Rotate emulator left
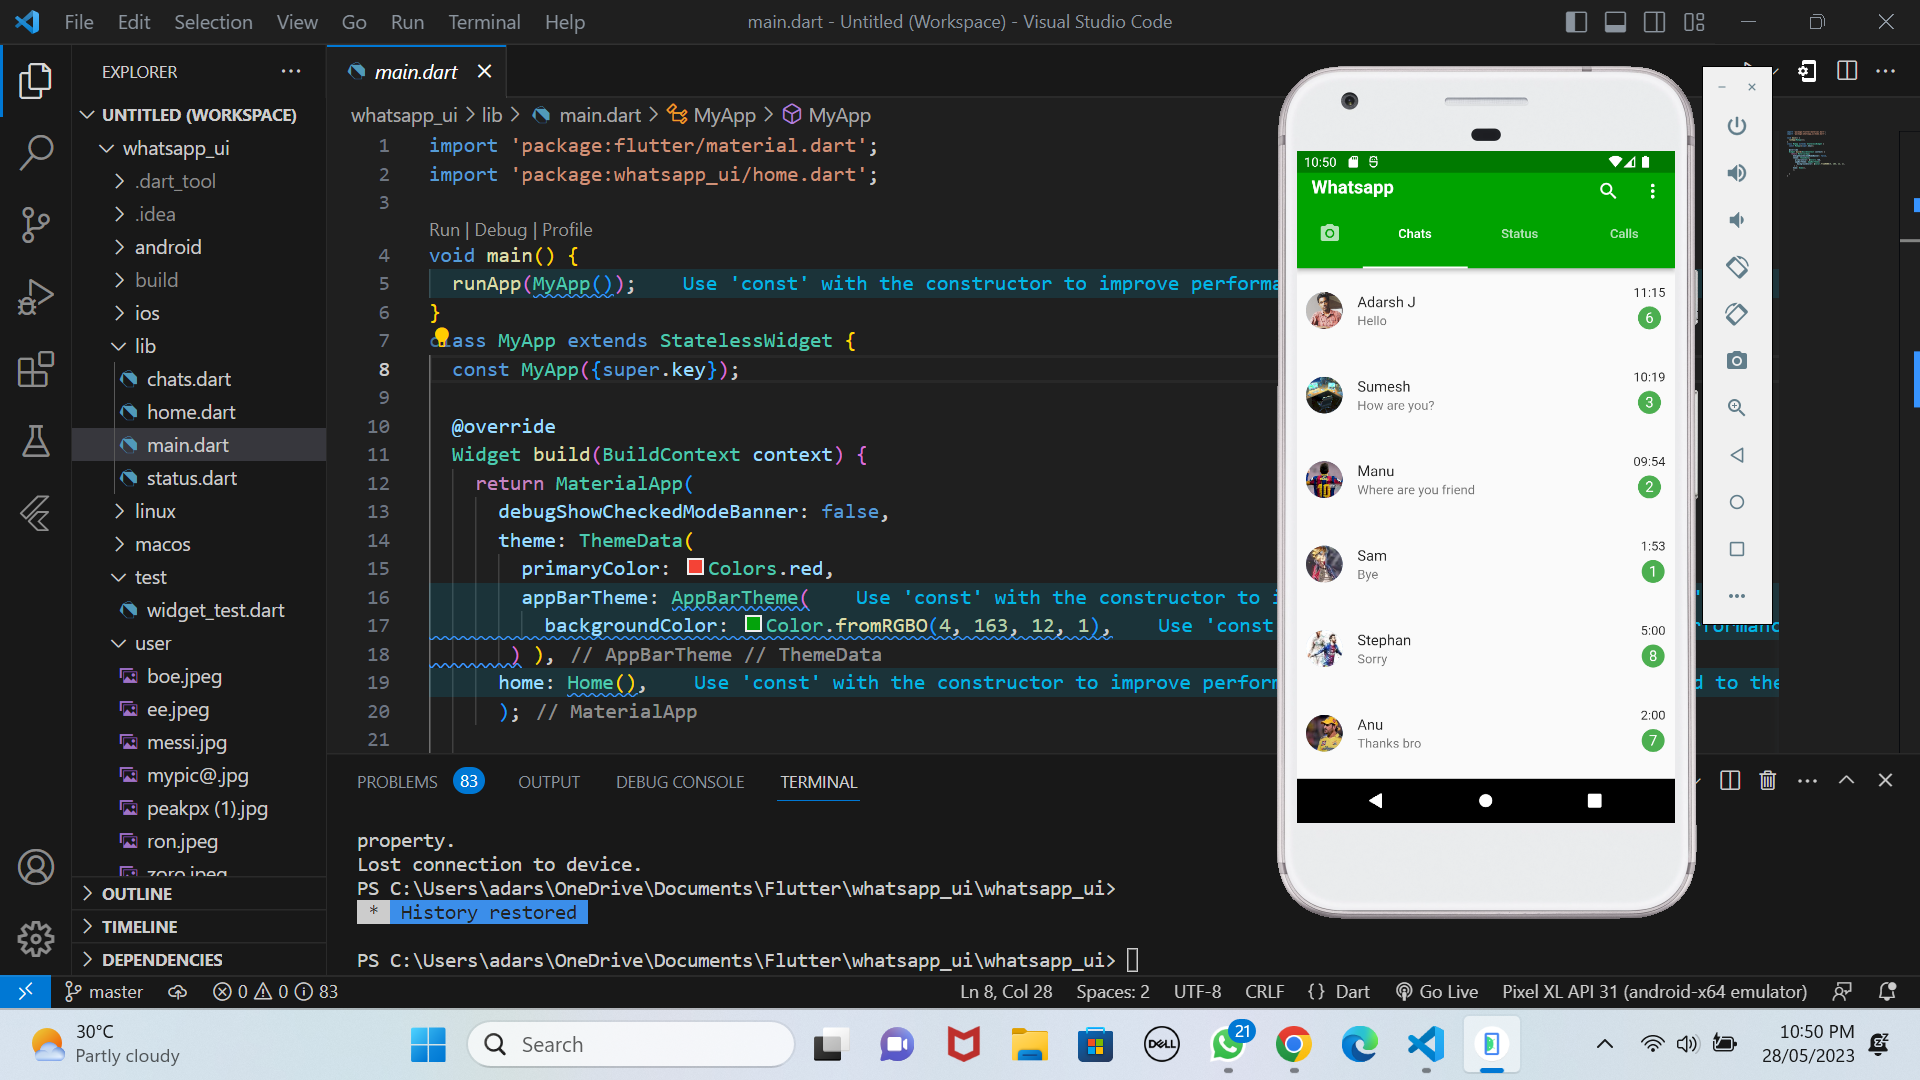The image size is (1920, 1080). click(1737, 267)
